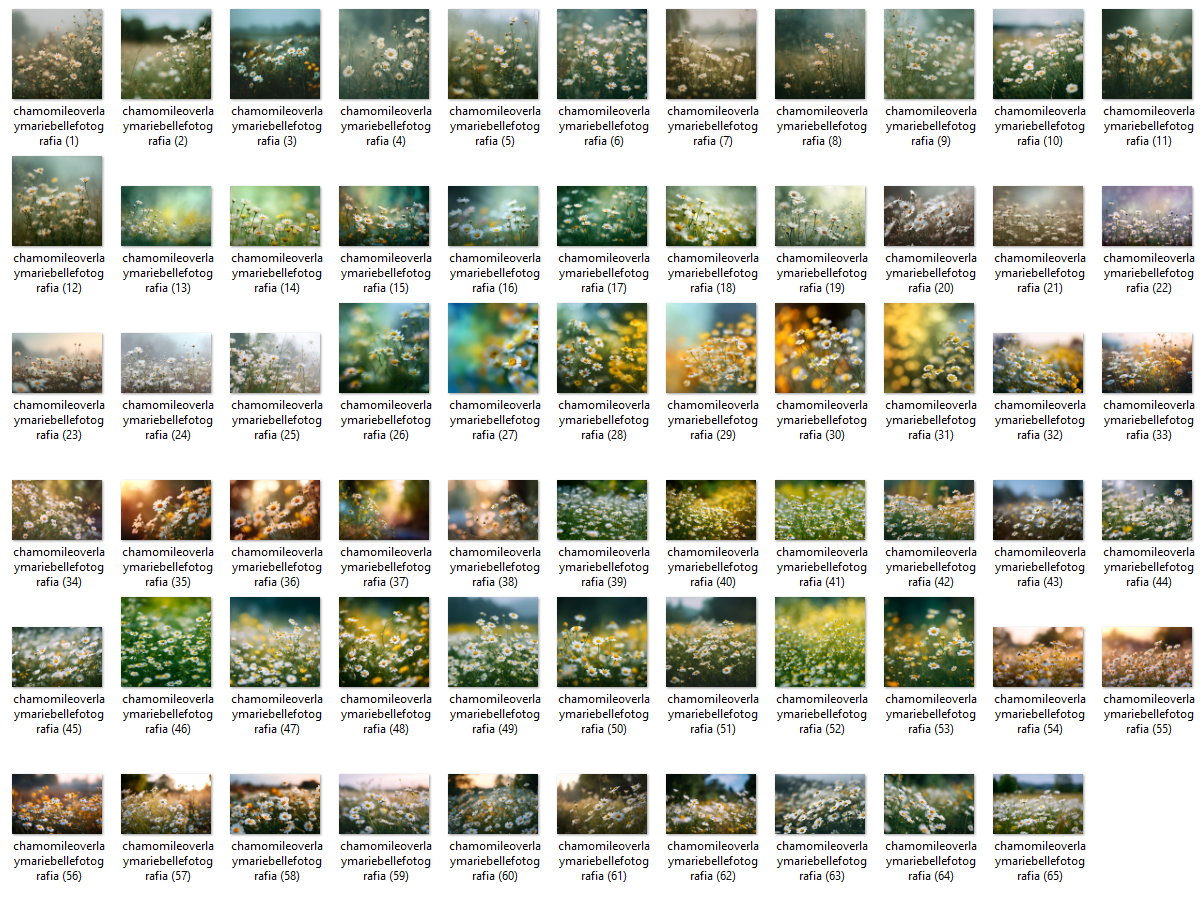Click thumbnail numbered (11)
The image size is (1203, 903).
pyautogui.click(x=1147, y=55)
